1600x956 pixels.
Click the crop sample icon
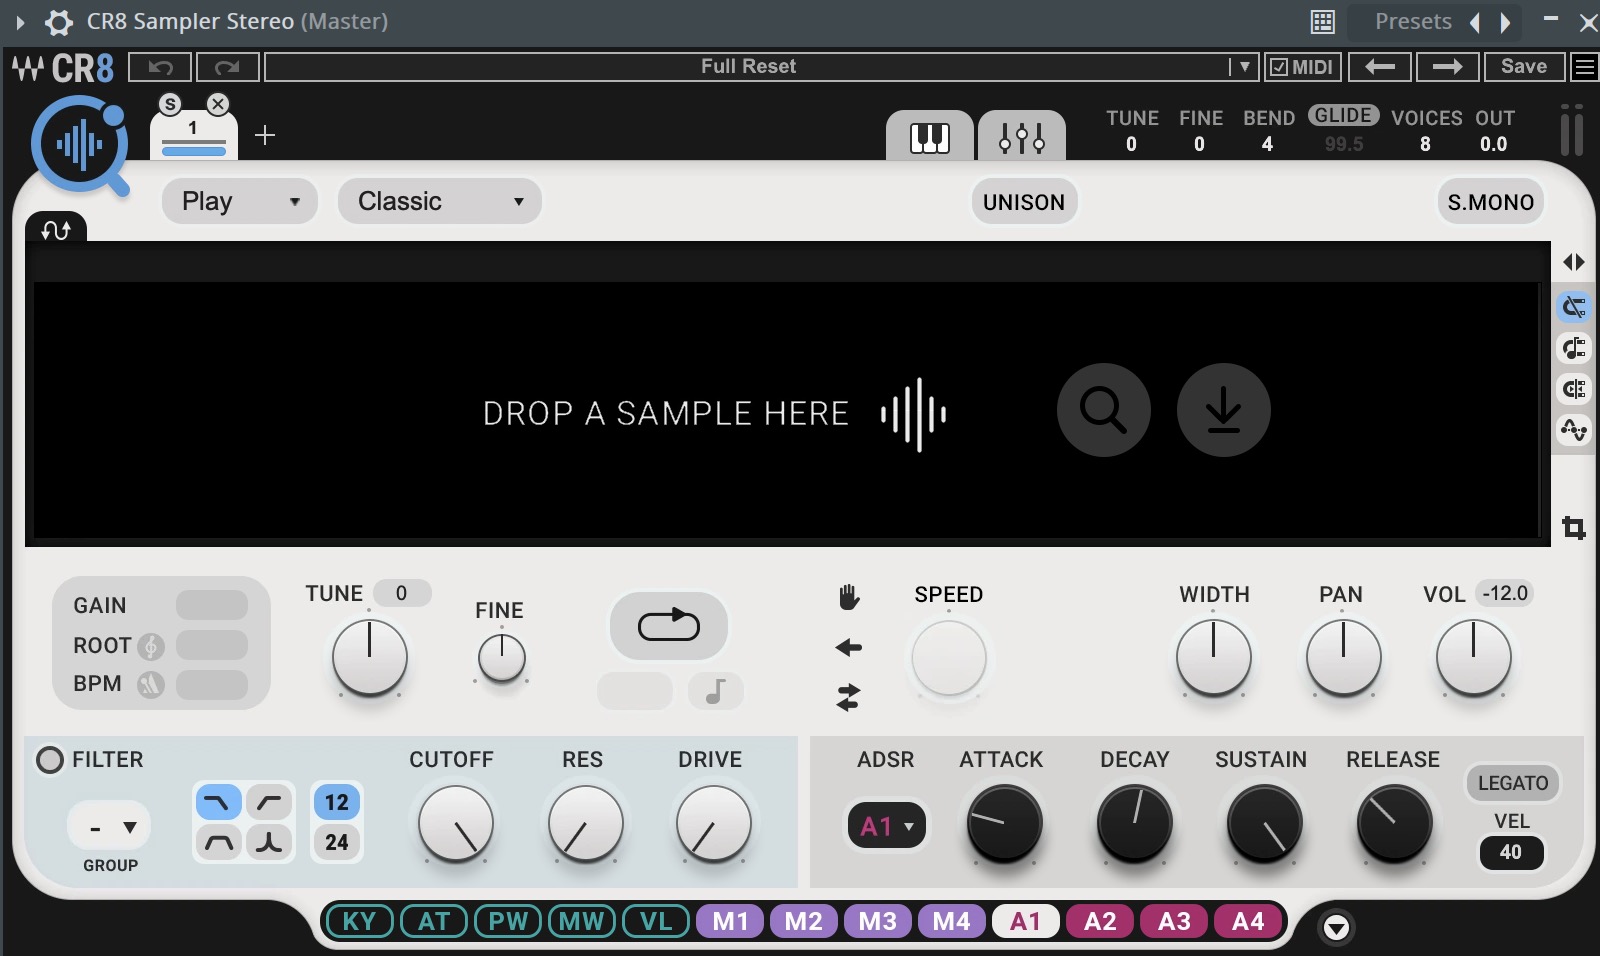[1574, 528]
